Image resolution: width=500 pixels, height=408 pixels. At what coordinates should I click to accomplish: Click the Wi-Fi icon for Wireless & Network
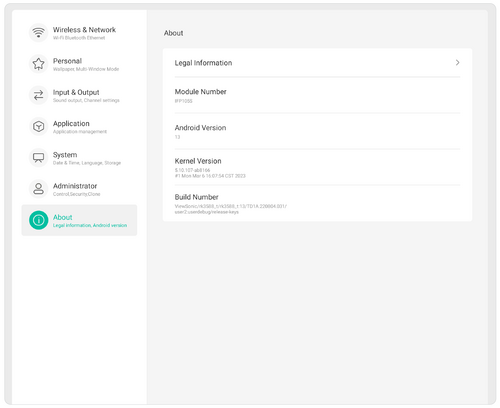(38, 33)
